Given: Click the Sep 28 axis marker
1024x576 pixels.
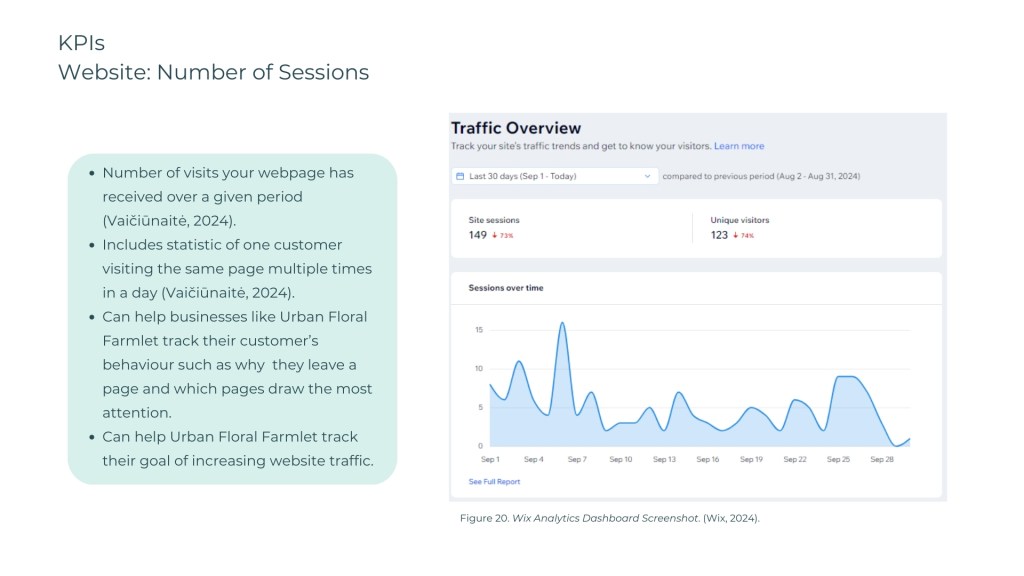Looking at the screenshot, I should click(x=881, y=459).
